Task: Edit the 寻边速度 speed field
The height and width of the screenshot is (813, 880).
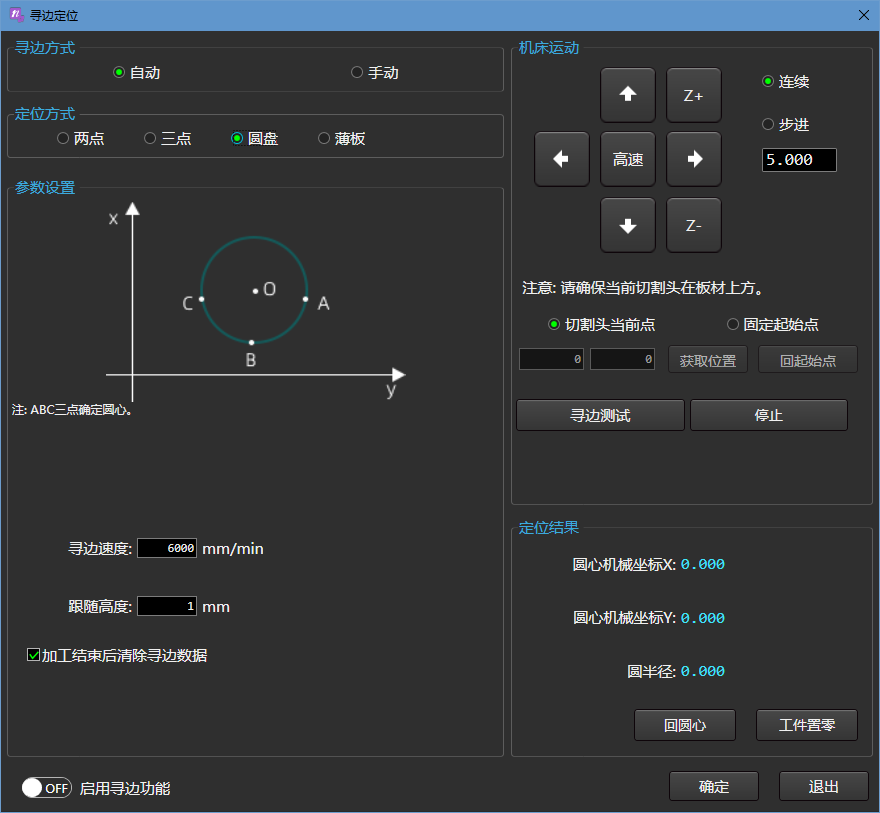Action: click(167, 548)
